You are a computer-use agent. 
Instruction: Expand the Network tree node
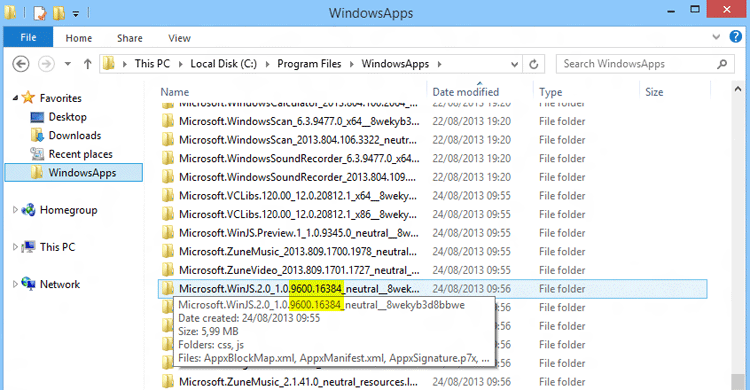coord(15,284)
